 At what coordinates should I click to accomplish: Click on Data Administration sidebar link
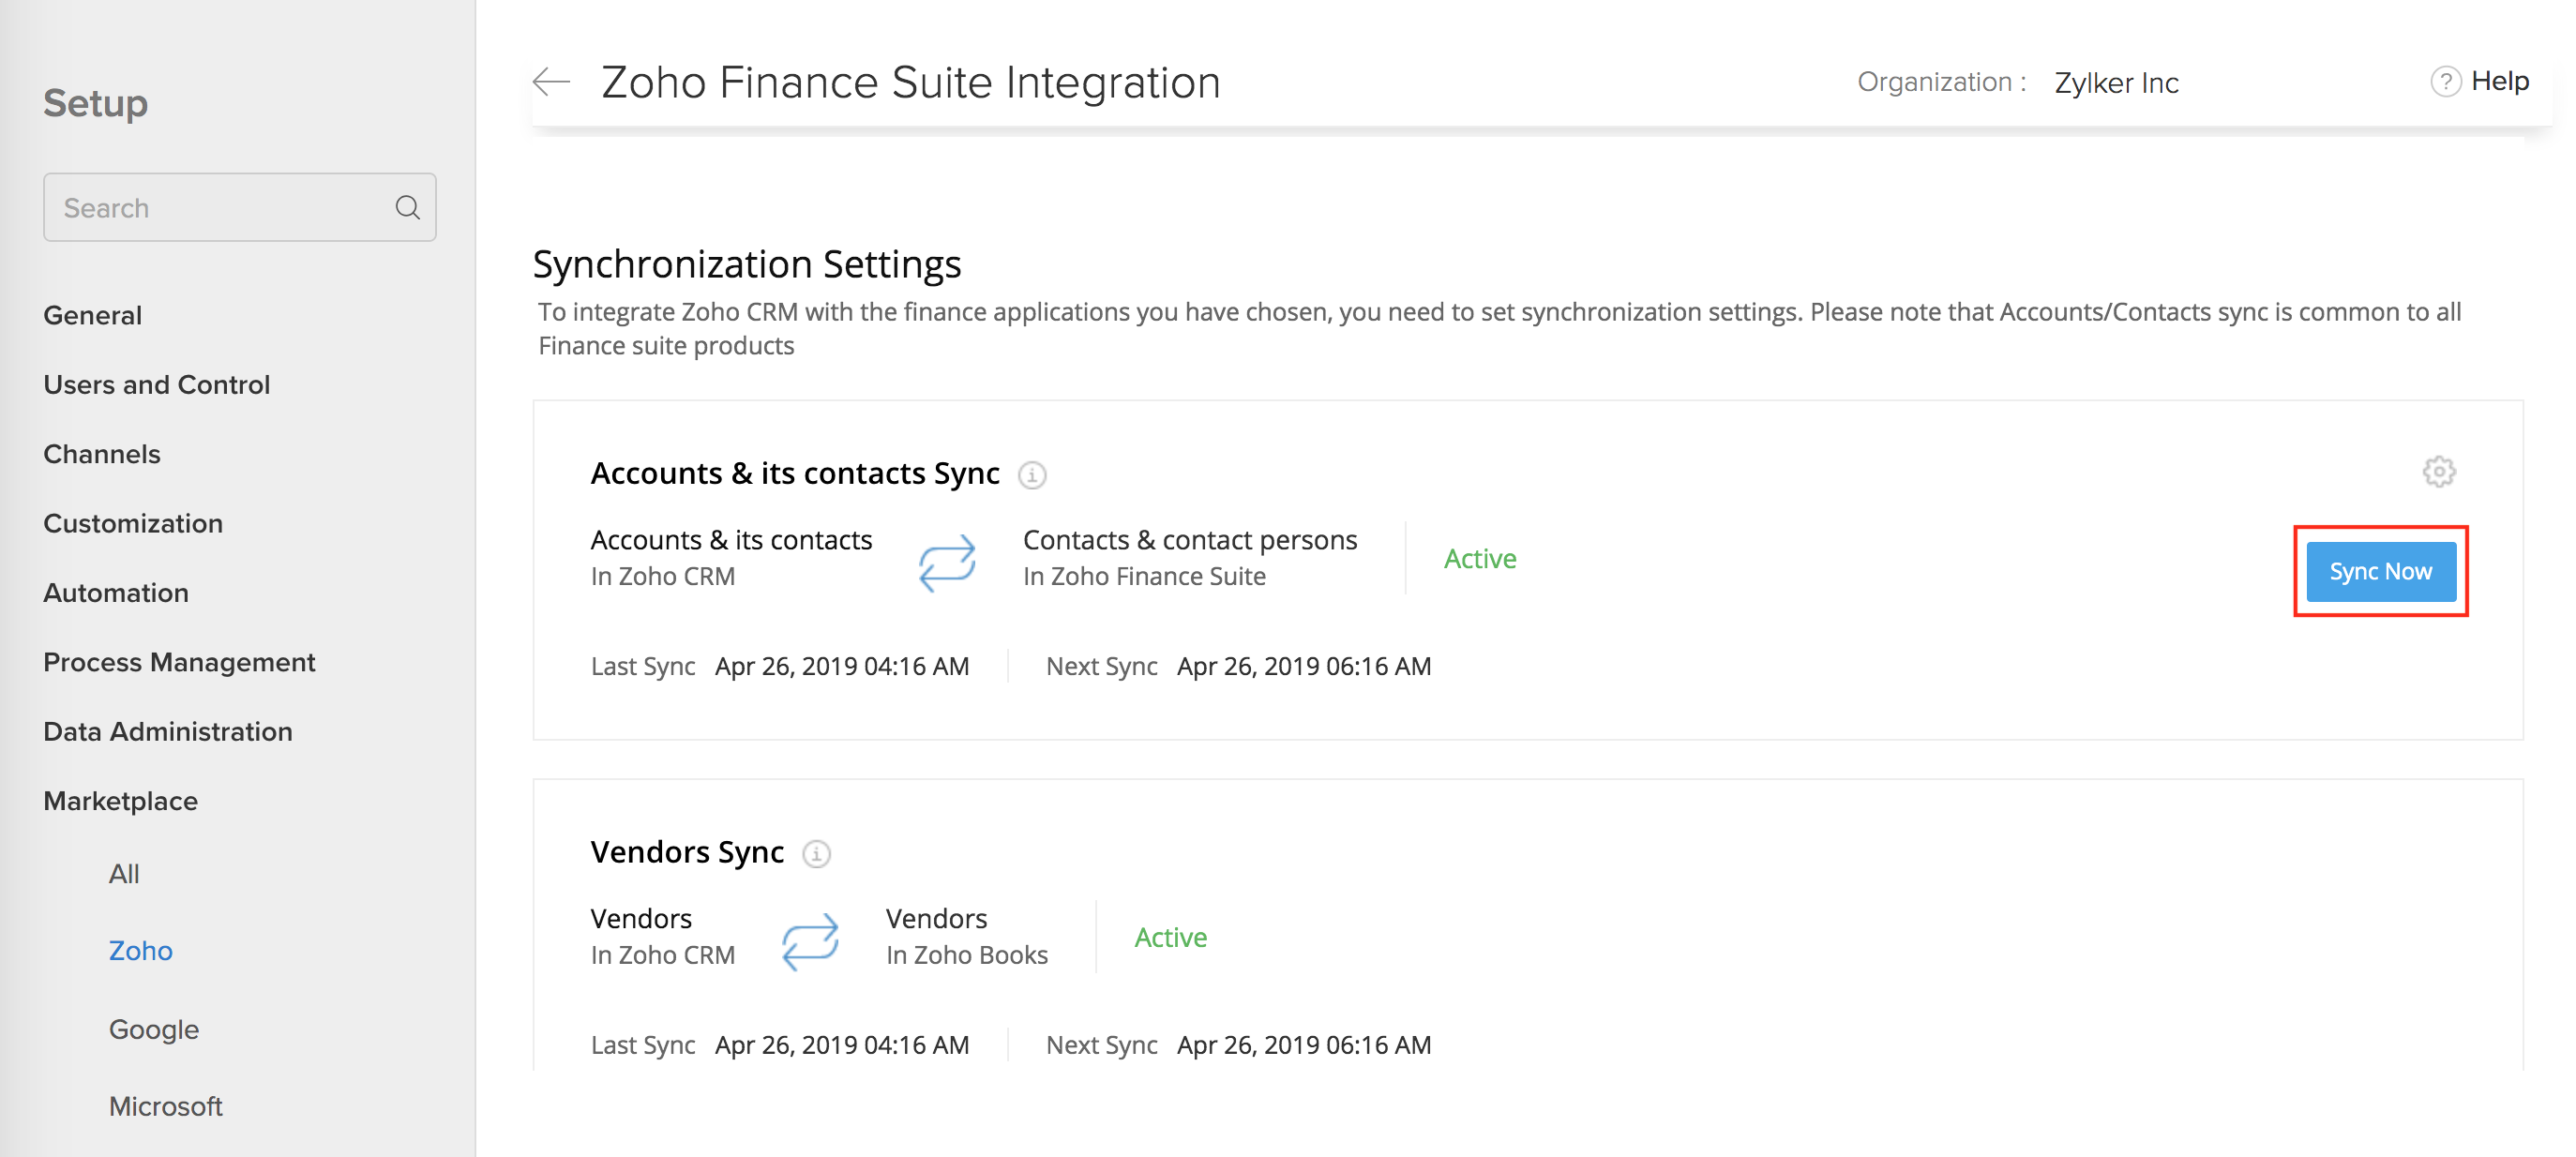click(x=169, y=731)
